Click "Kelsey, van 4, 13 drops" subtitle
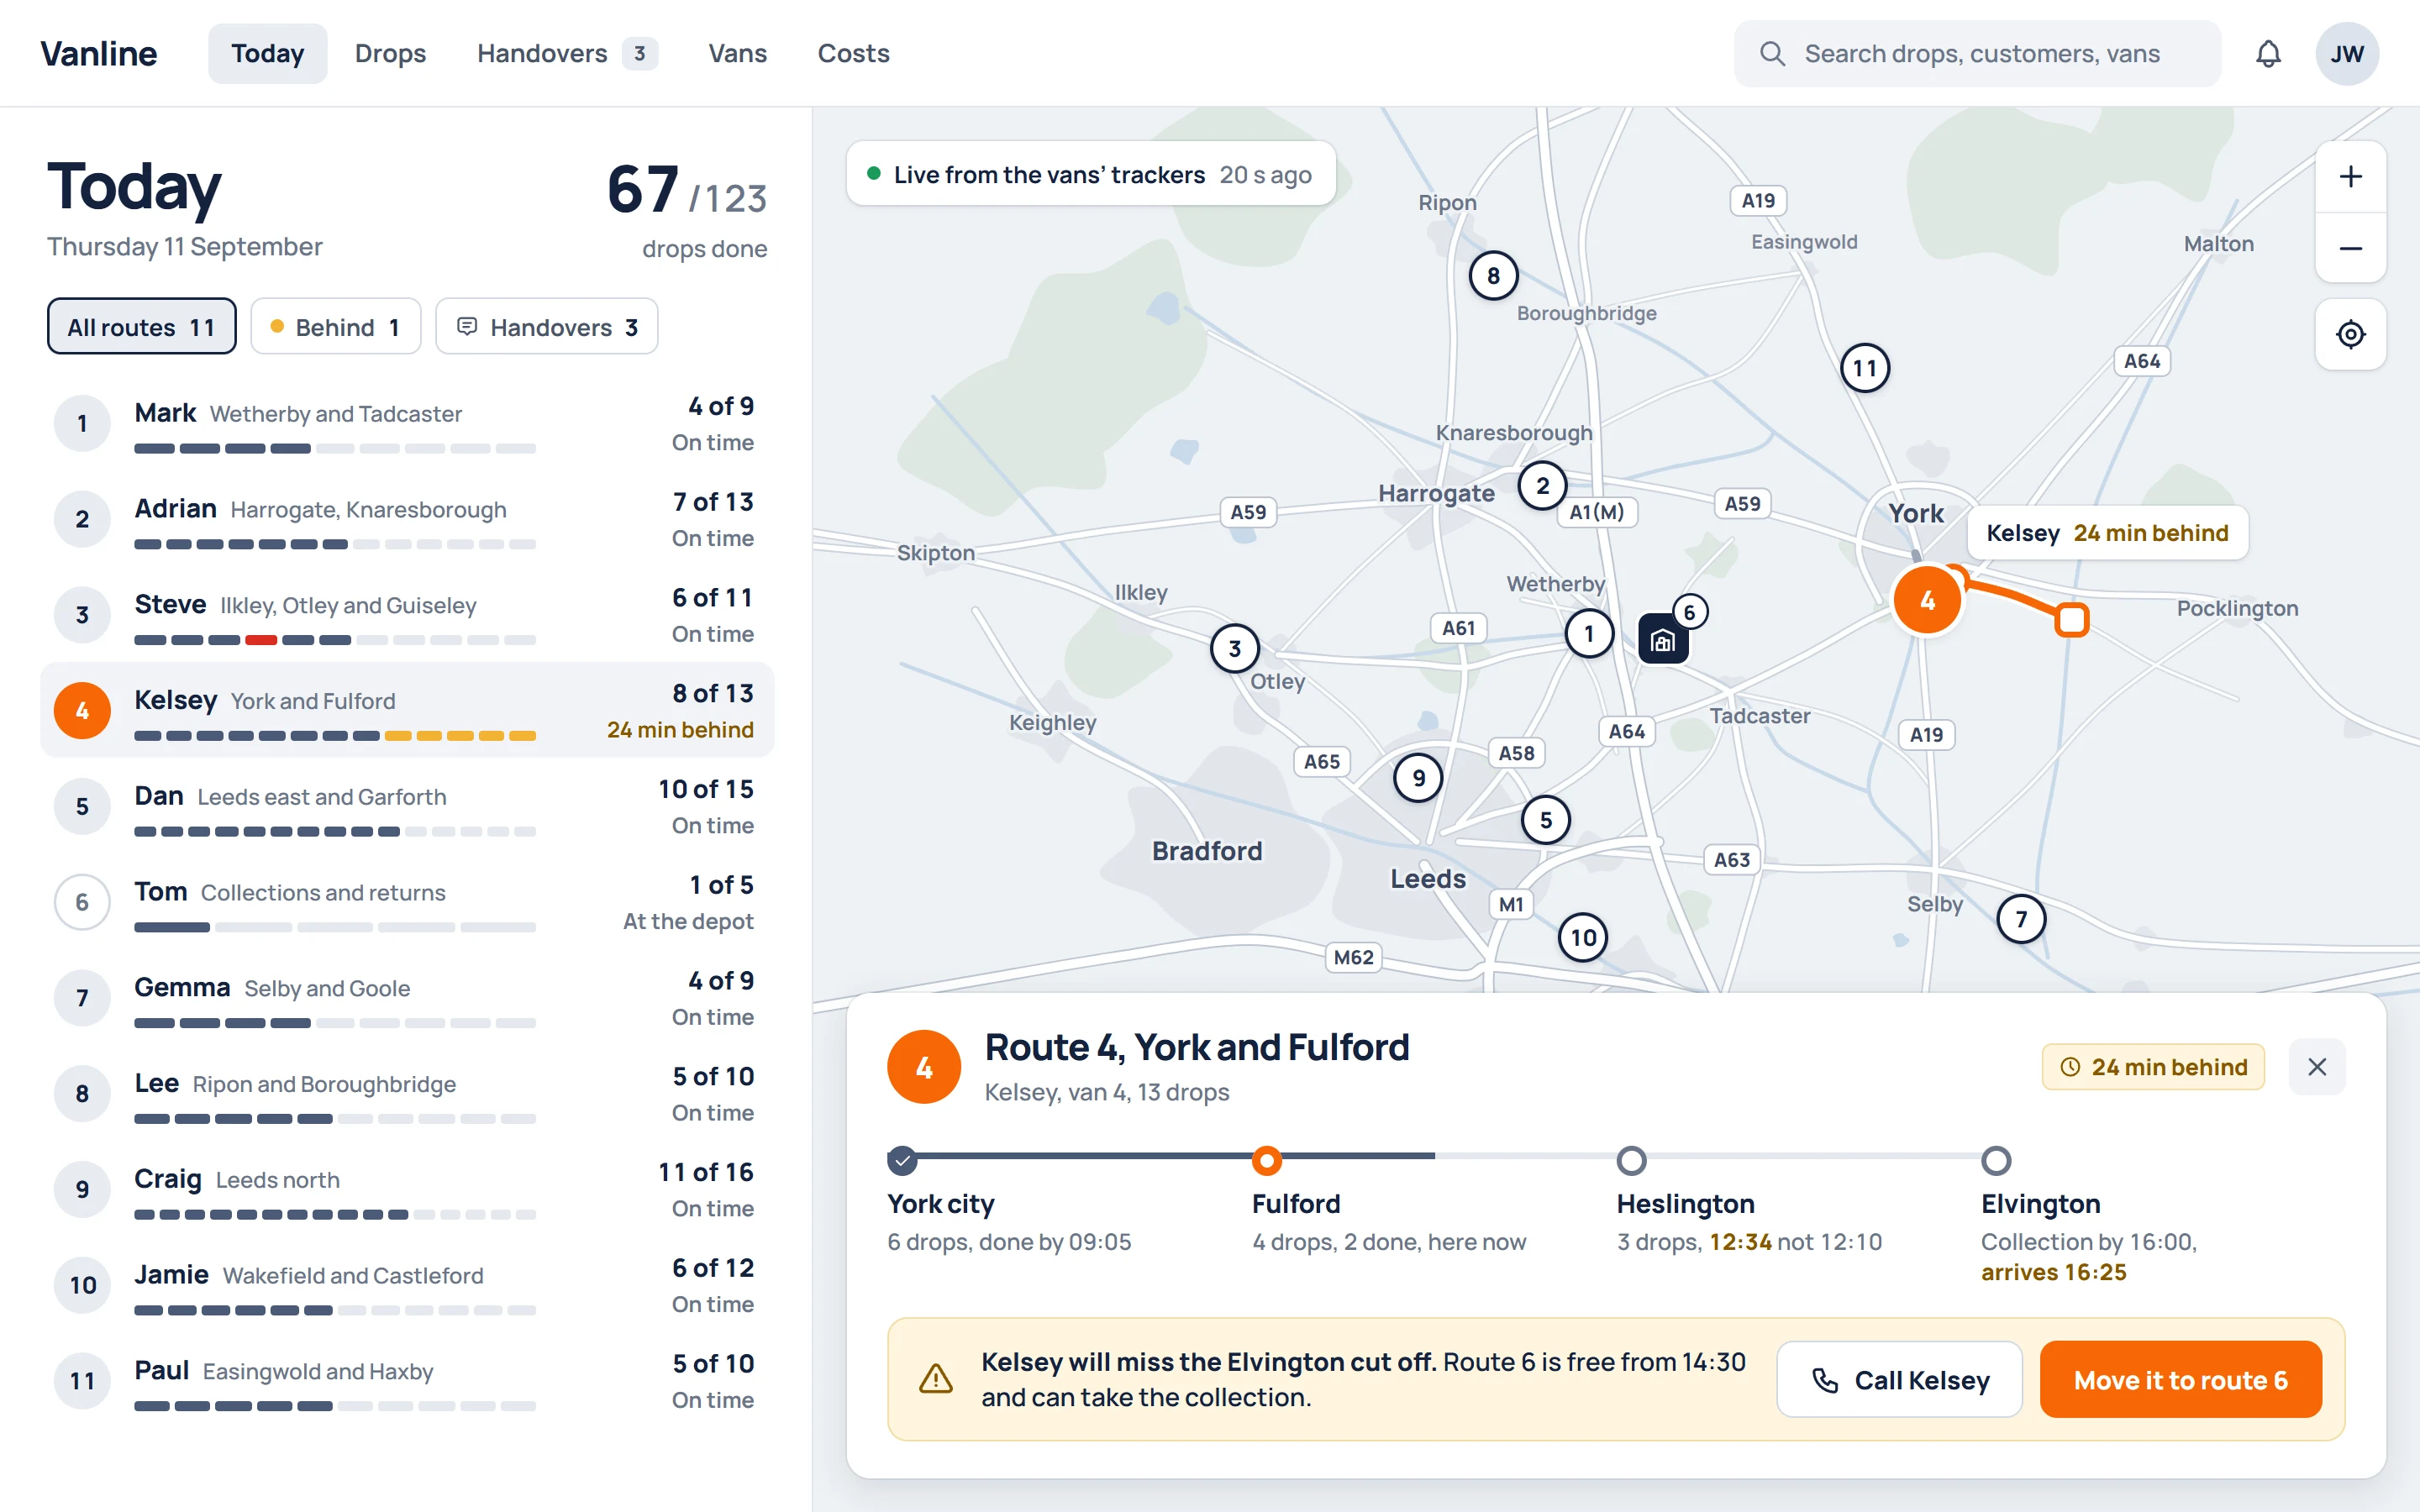Image resolution: width=2420 pixels, height=1512 pixels. tap(1107, 1092)
